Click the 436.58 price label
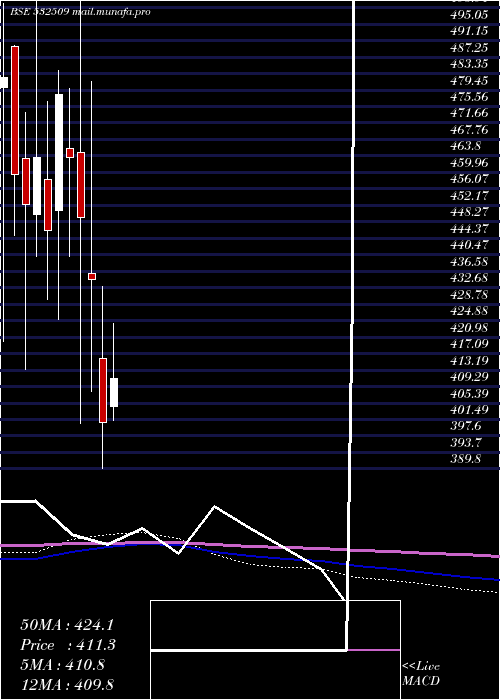 pos(469,261)
